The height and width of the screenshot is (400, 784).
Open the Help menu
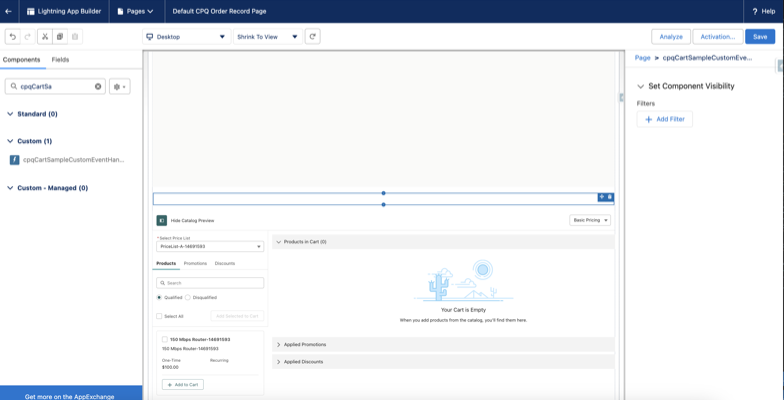click(x=764, y=11)
